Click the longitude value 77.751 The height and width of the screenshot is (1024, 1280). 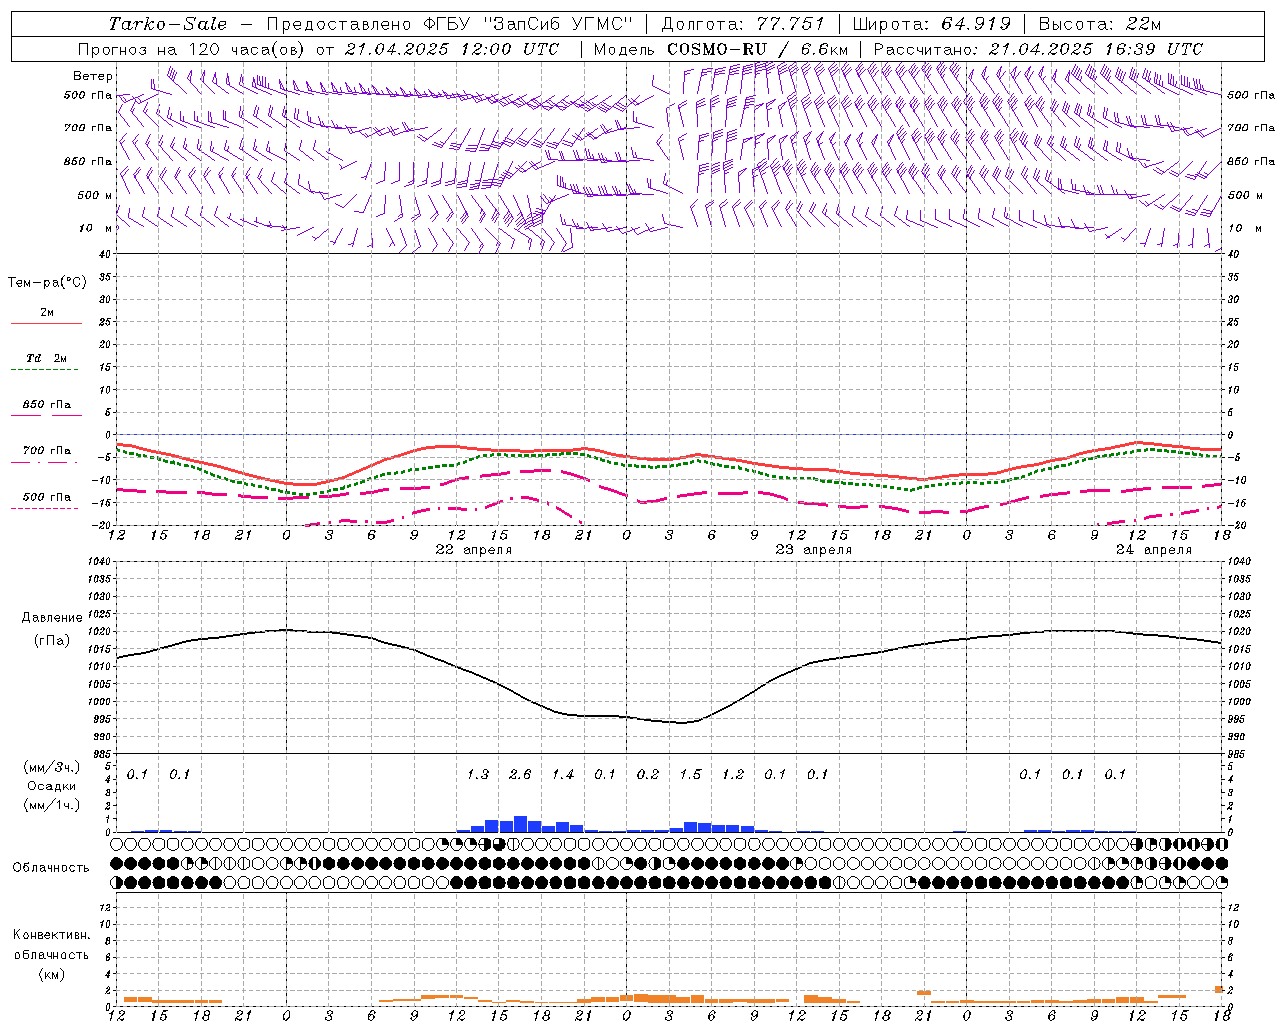790,24
